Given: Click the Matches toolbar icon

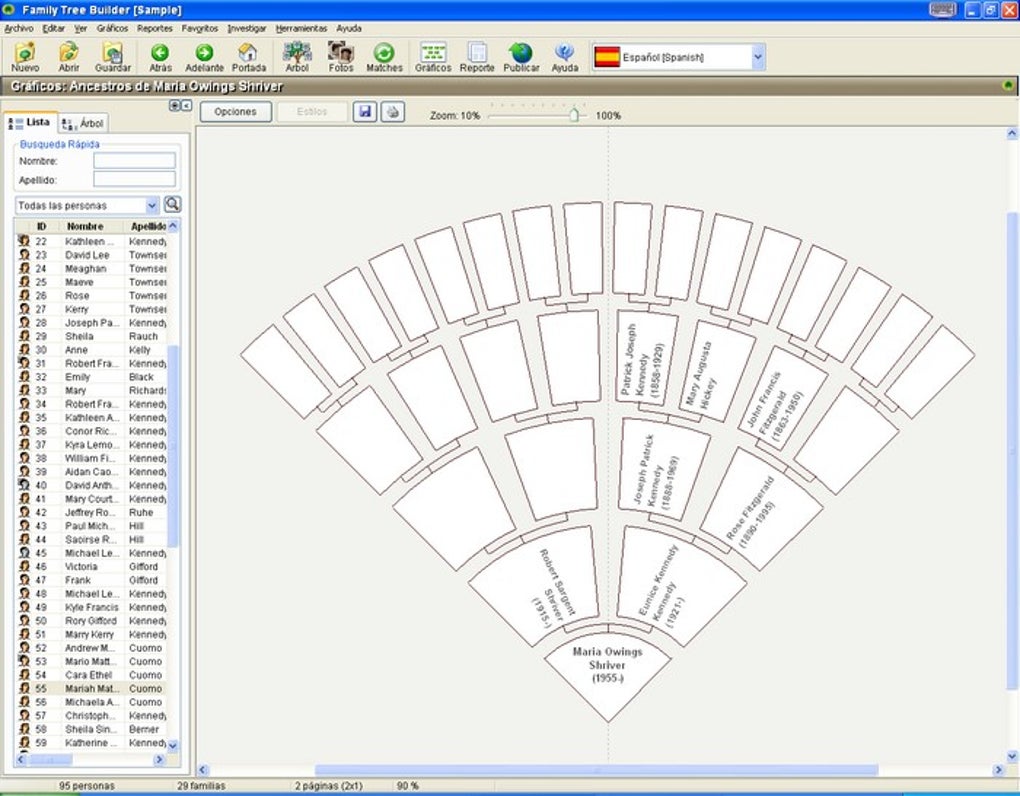Looking at the screenshot, I should click(384, 57).
